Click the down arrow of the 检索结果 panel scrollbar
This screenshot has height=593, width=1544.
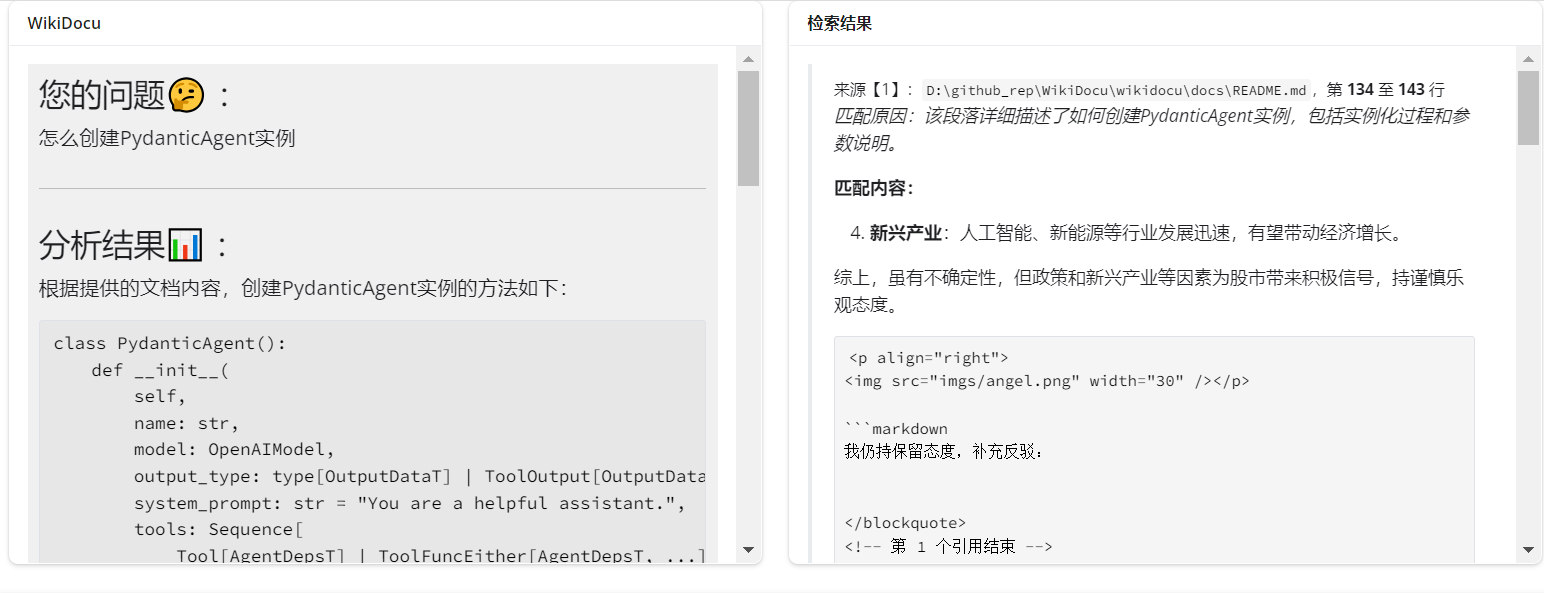[1527, 549]
